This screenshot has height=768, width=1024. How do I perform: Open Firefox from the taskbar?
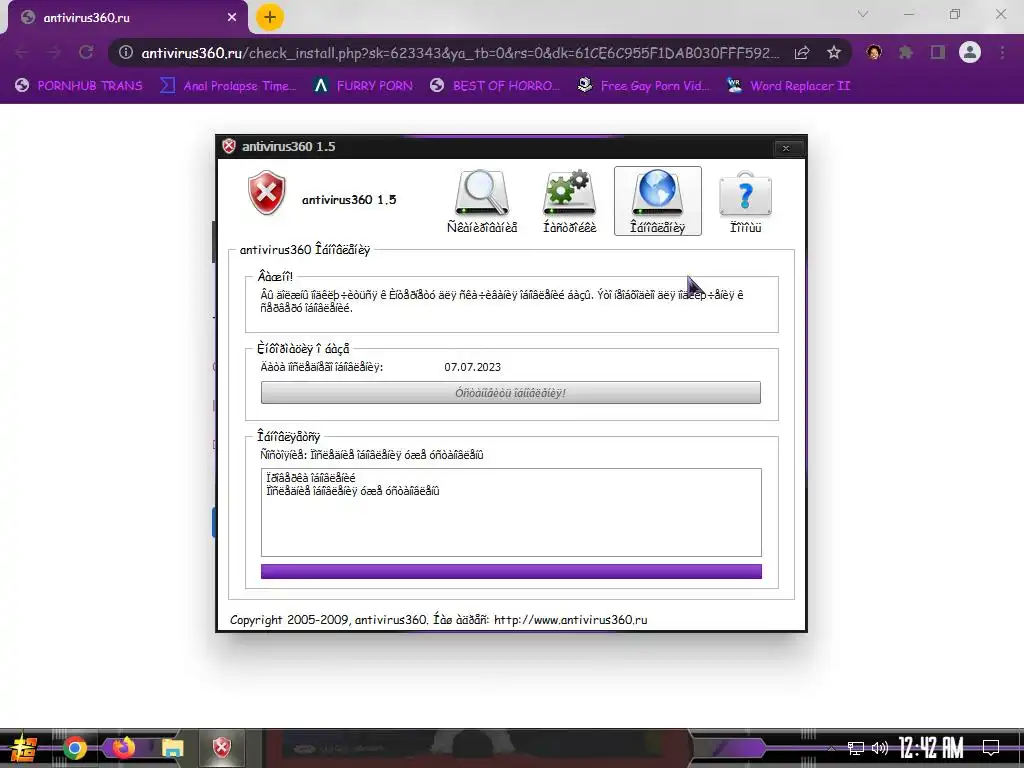point(123,747)
